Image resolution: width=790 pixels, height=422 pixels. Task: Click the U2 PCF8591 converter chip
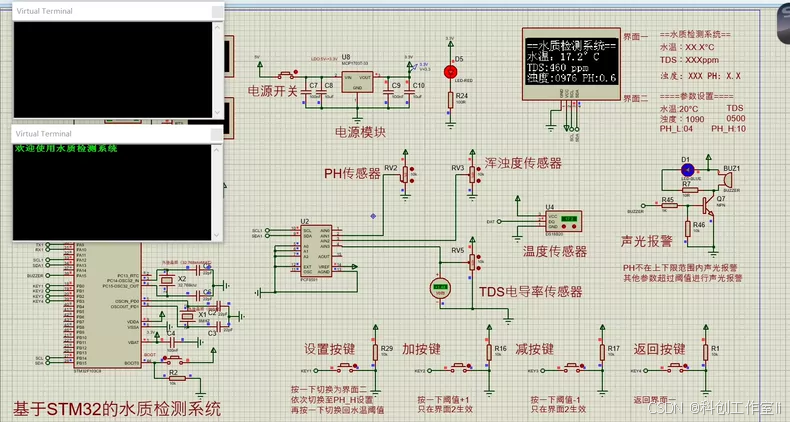click(x=316, y=251)
